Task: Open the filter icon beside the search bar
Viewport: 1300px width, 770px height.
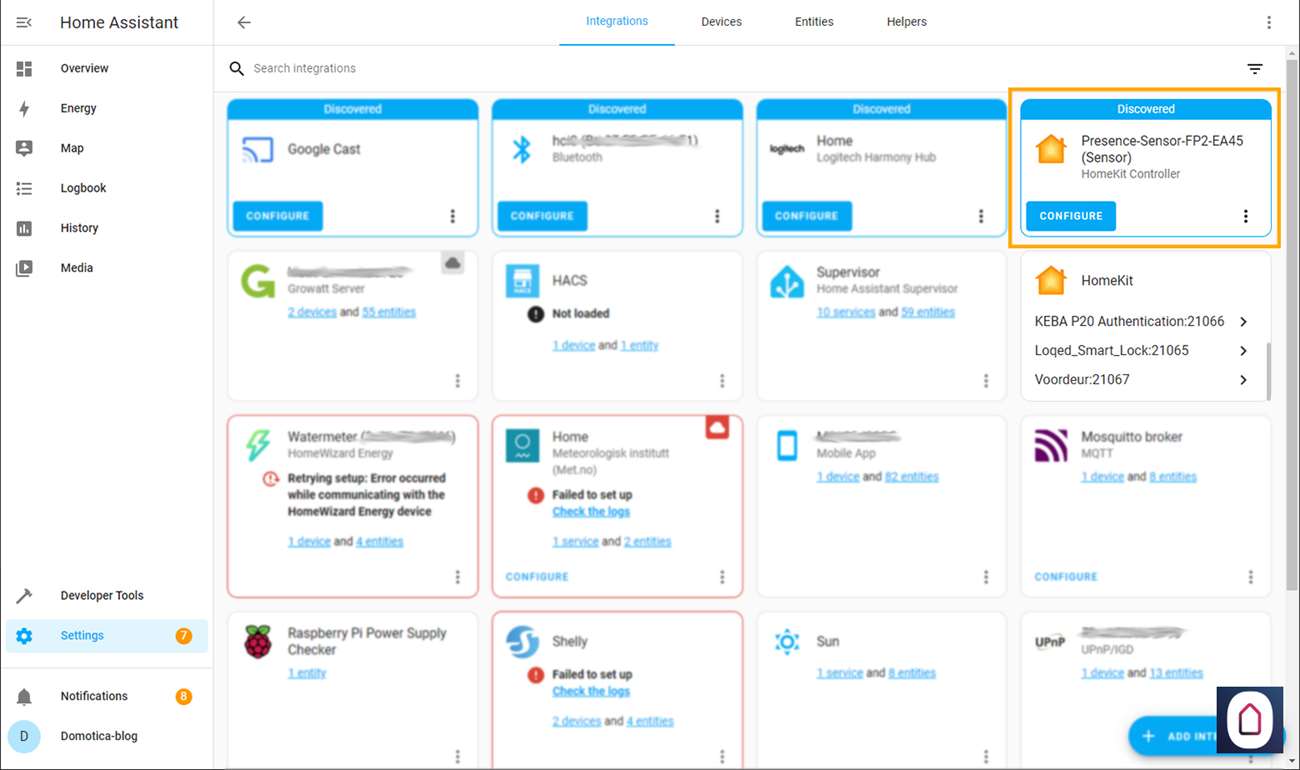Action: pyautogui.click(x=1254, y=69)
